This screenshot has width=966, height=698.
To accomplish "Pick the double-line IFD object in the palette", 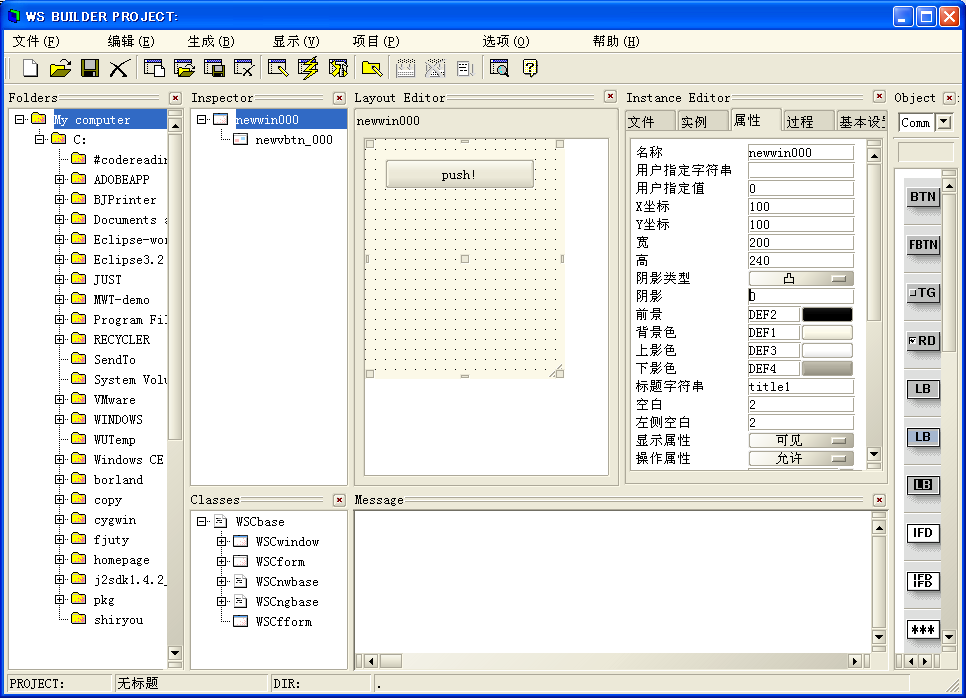I will click(x=923, y=582).
